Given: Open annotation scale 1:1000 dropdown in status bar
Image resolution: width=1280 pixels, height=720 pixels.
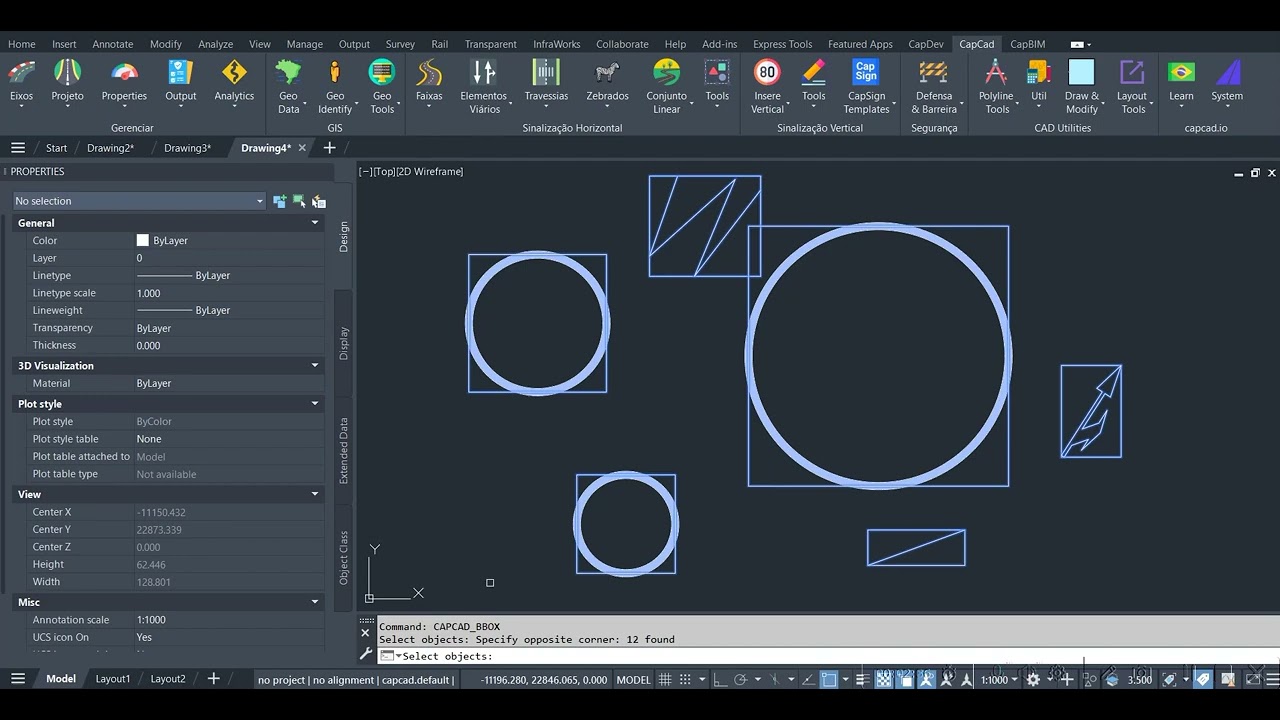Looking at the screenshot, I should tap(999, 680).
